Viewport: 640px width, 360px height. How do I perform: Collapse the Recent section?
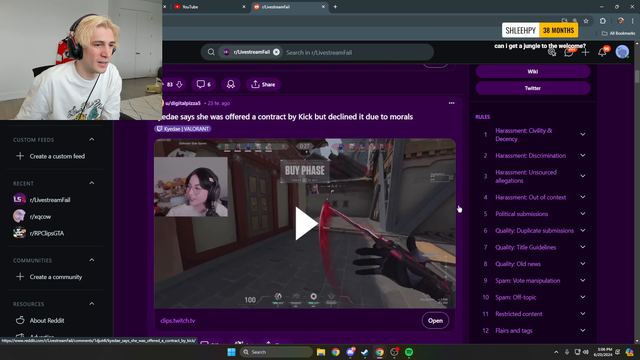click(x=91, y=183)
